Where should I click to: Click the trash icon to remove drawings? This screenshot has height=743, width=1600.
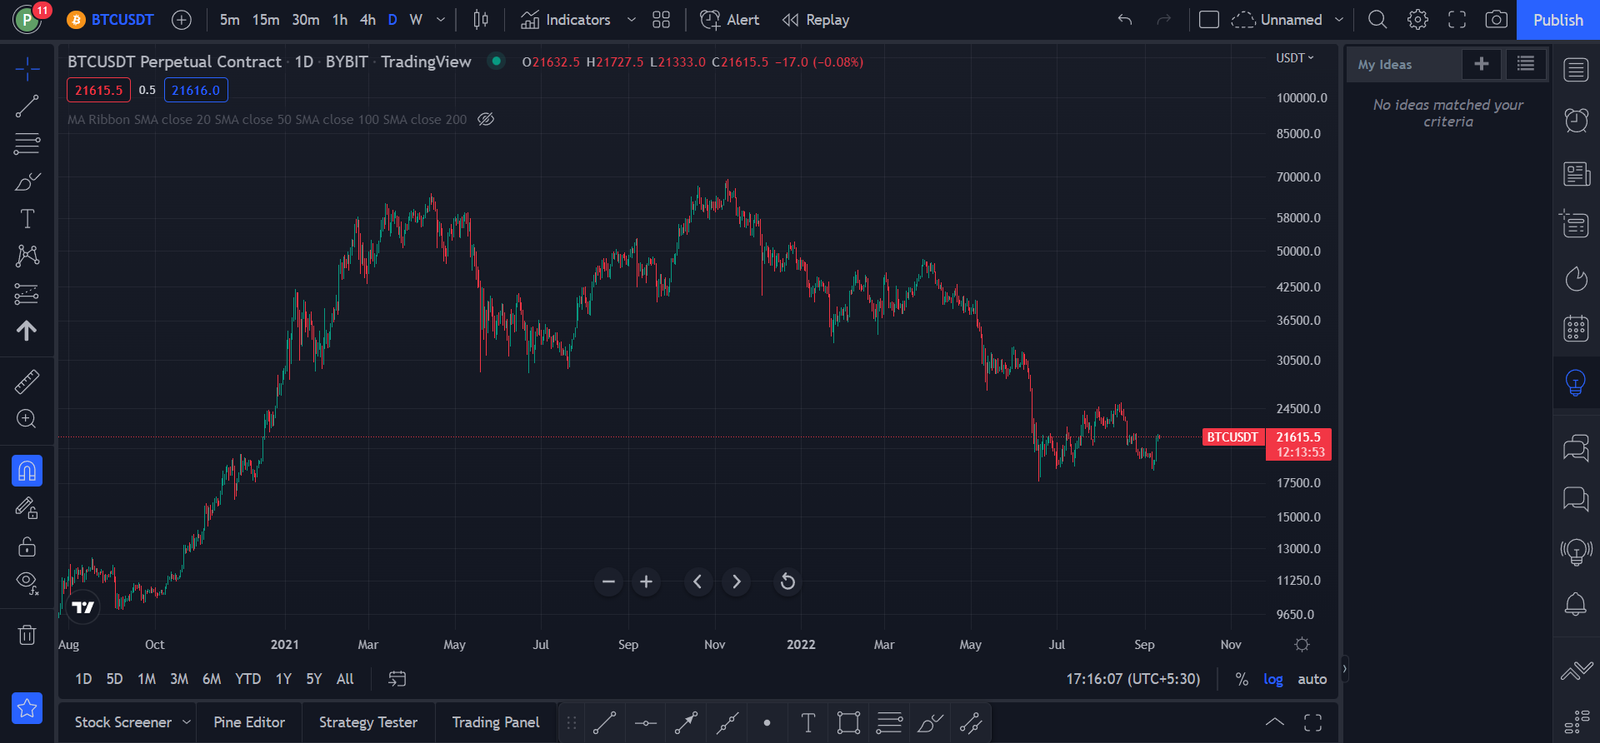27,635
